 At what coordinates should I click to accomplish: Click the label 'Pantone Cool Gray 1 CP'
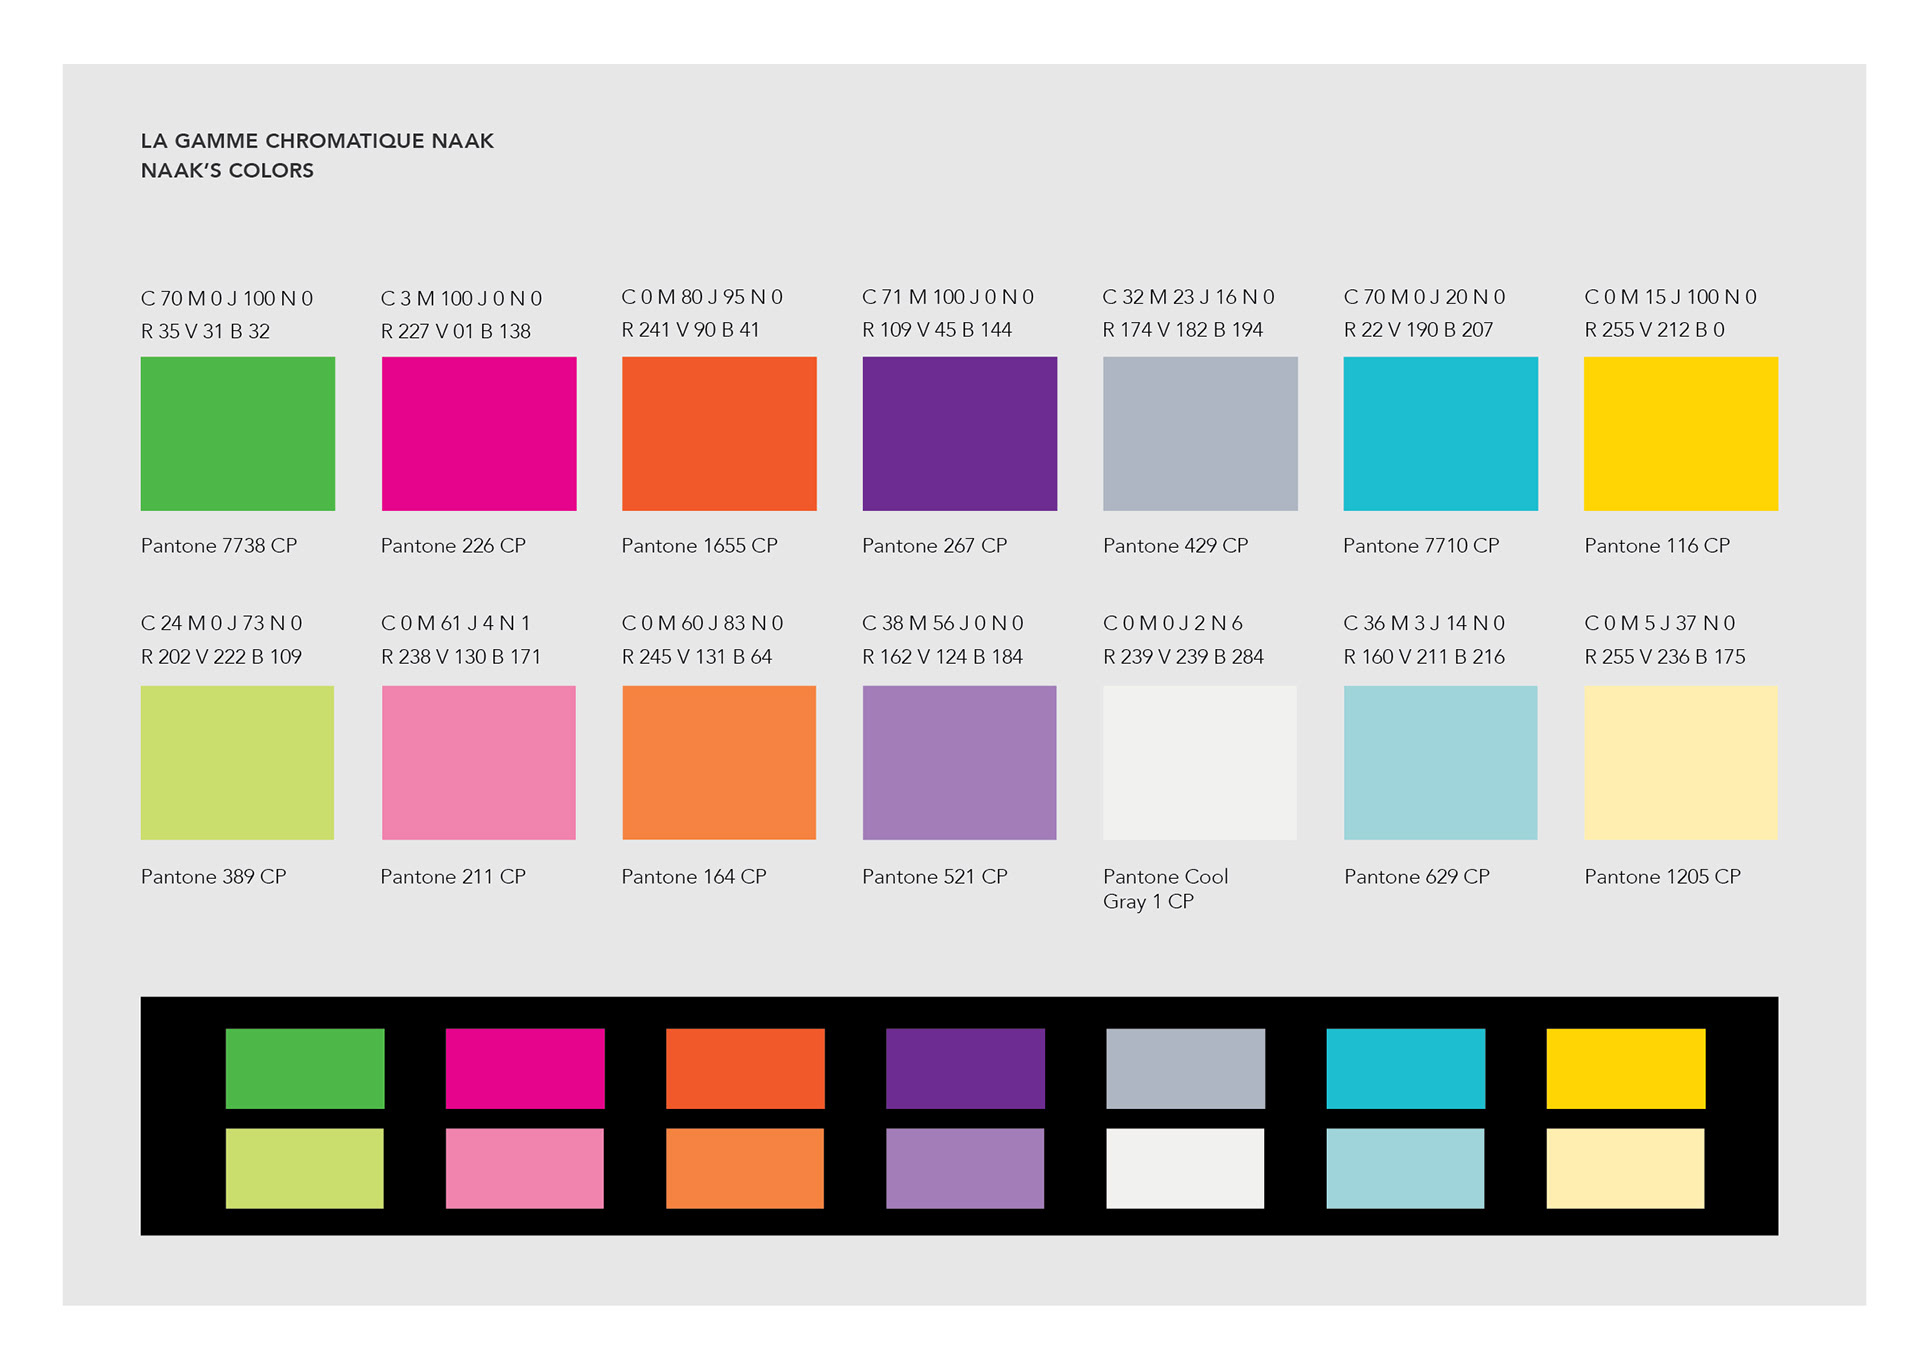(x=1165, y=889)
